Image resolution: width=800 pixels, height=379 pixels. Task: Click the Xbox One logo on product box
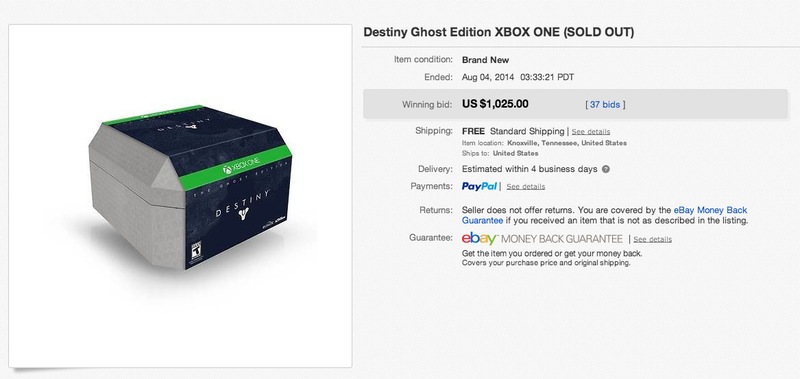click(241, 166)
